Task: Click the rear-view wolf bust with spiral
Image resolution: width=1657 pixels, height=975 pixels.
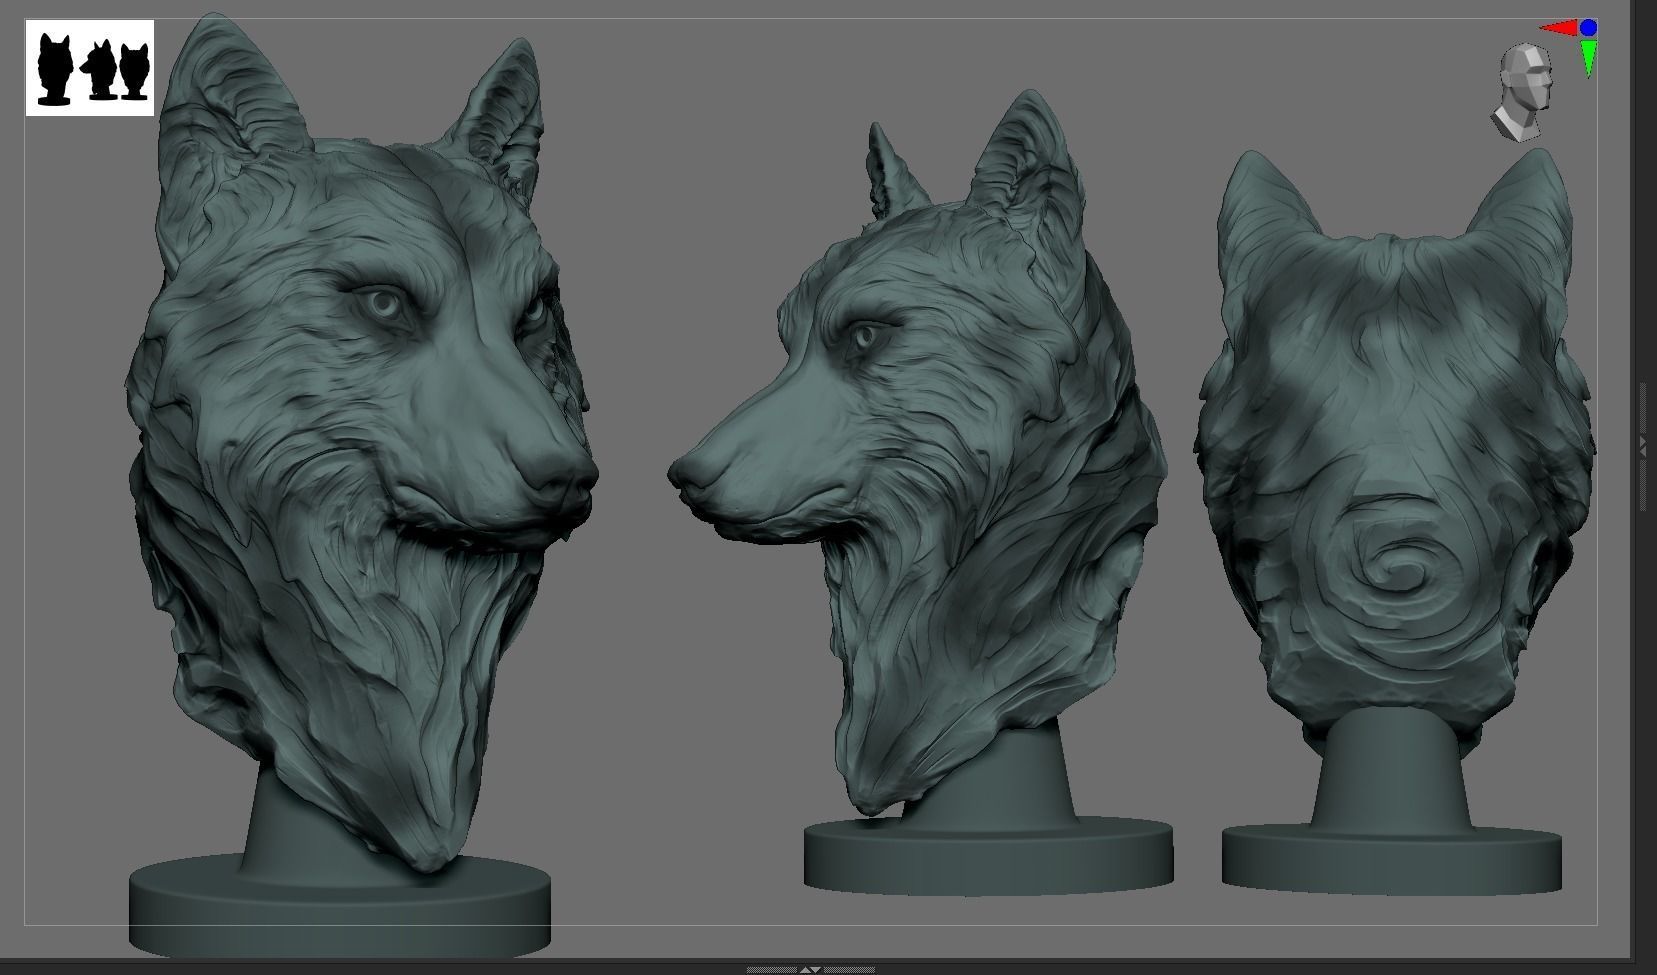Action: 1393,520
